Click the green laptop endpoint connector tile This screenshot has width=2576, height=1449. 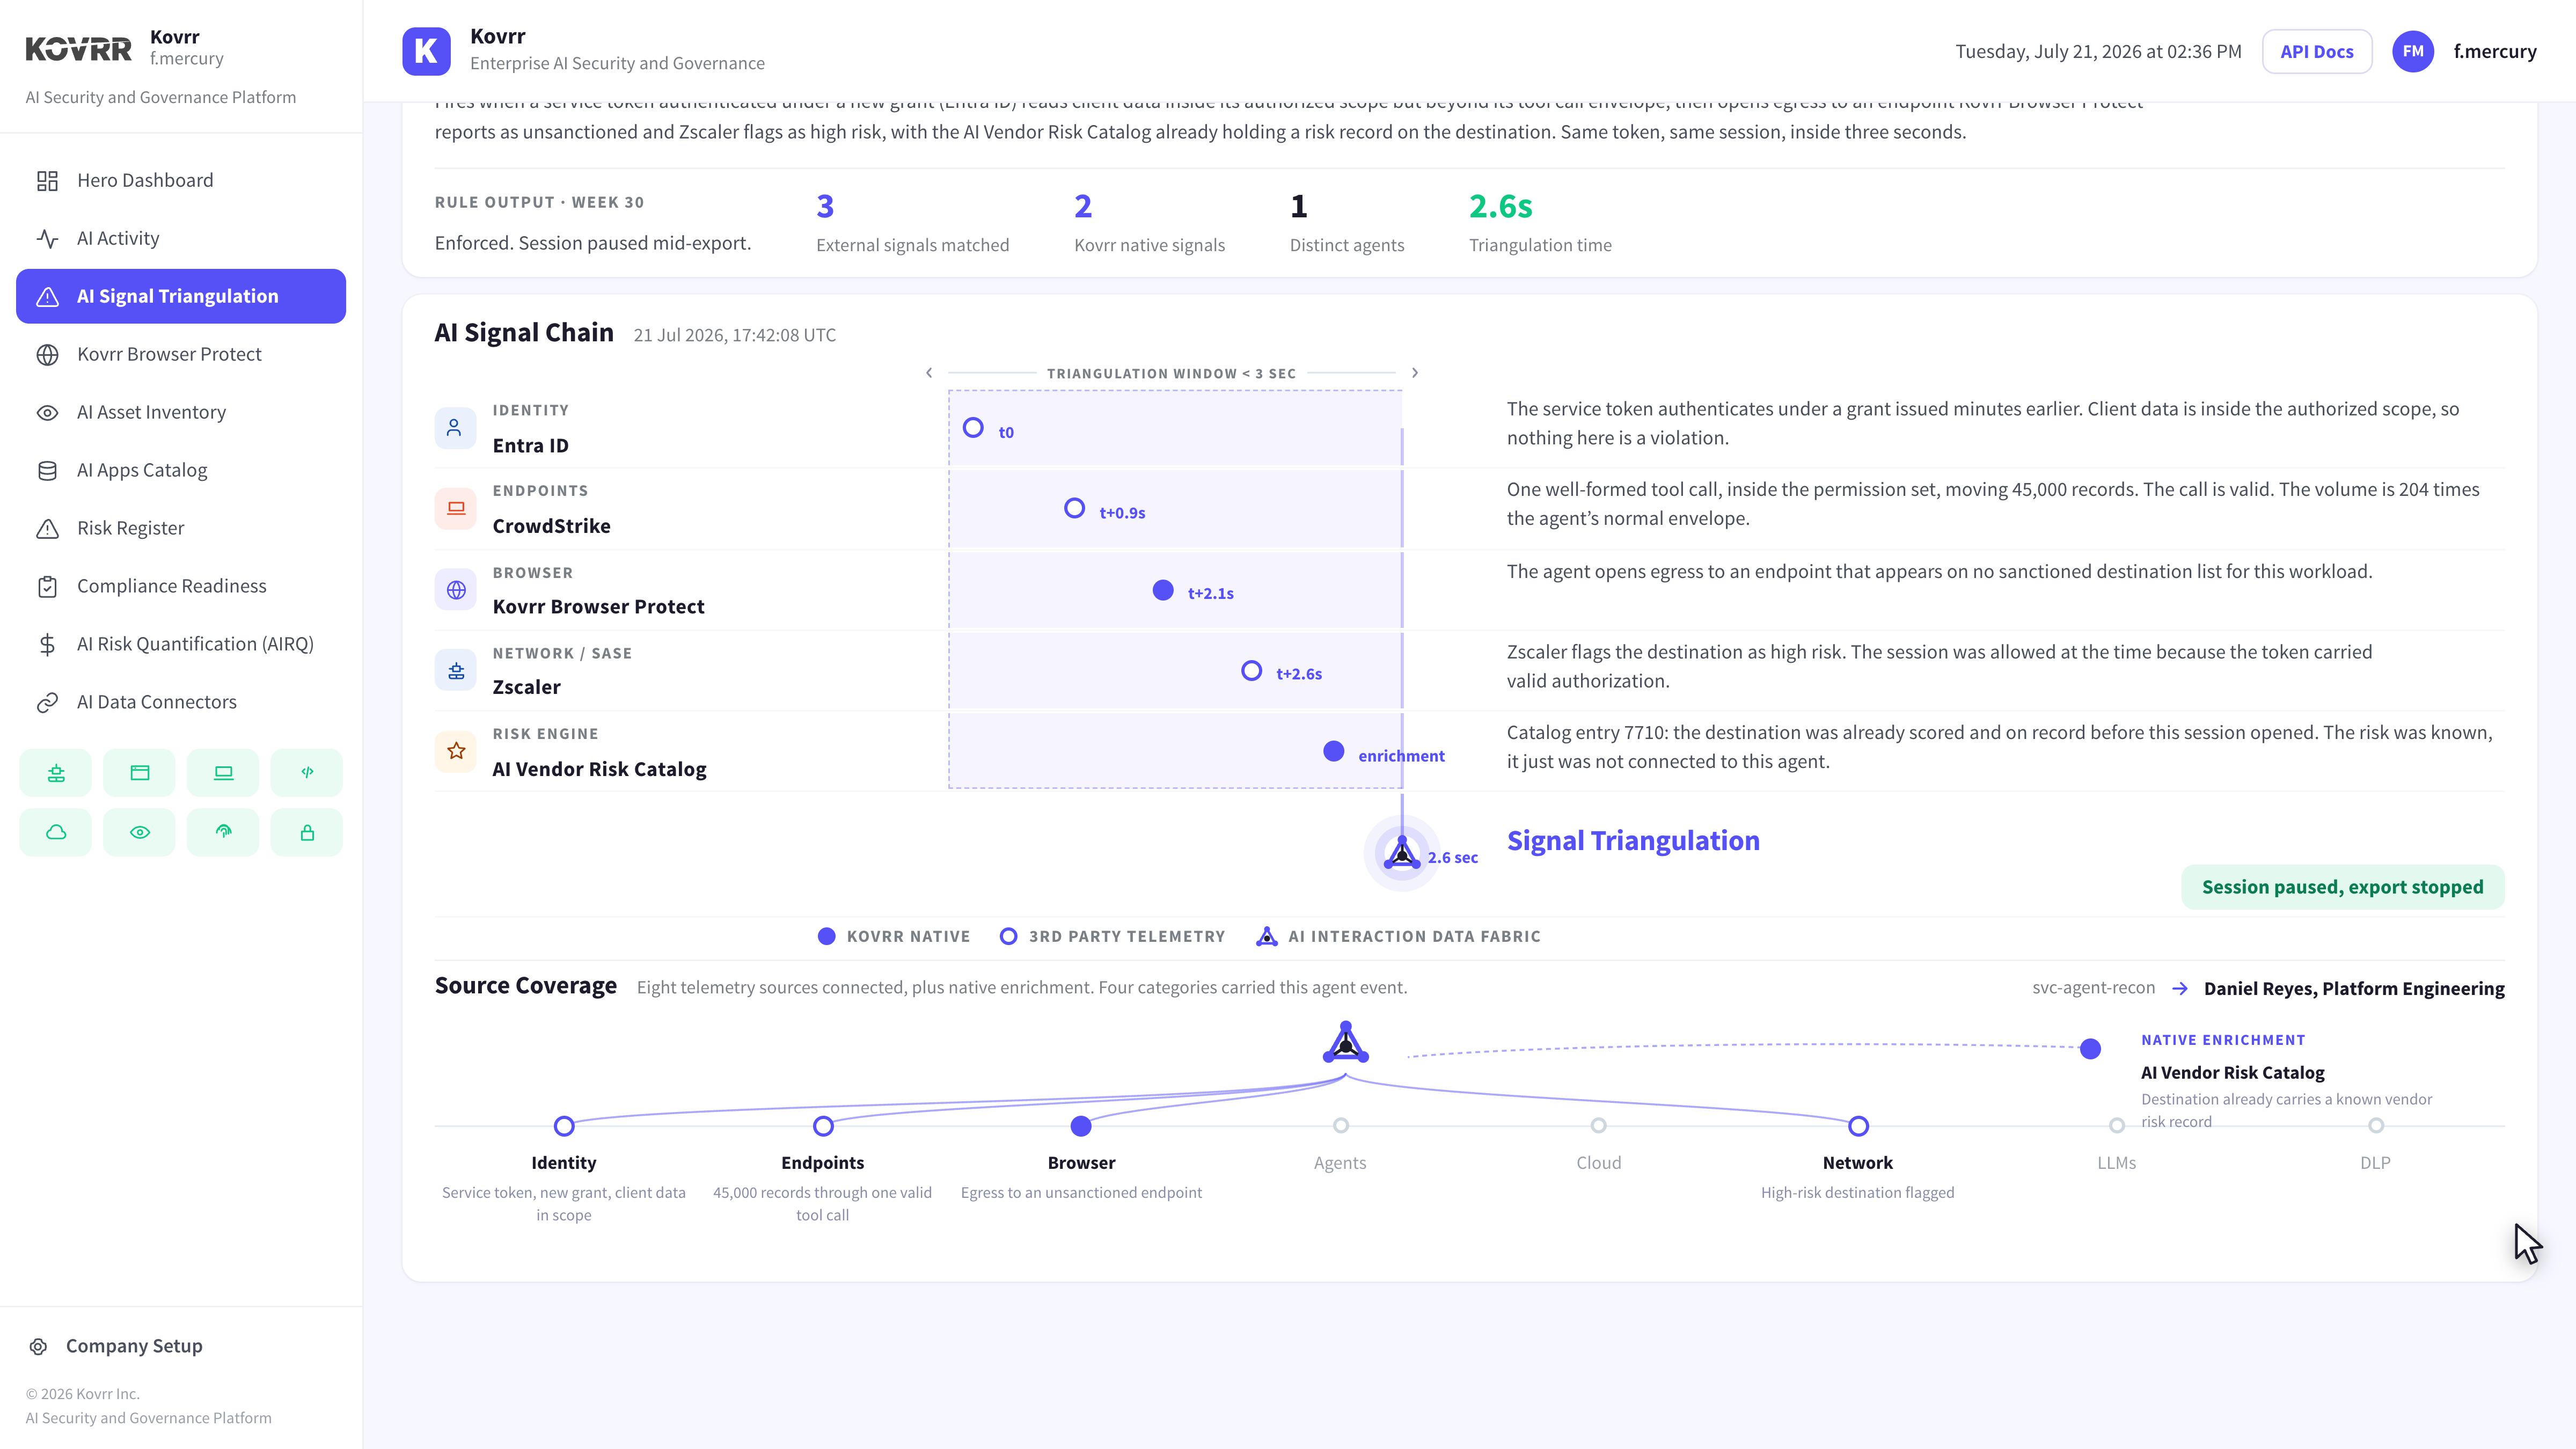[x=223, y=773]
